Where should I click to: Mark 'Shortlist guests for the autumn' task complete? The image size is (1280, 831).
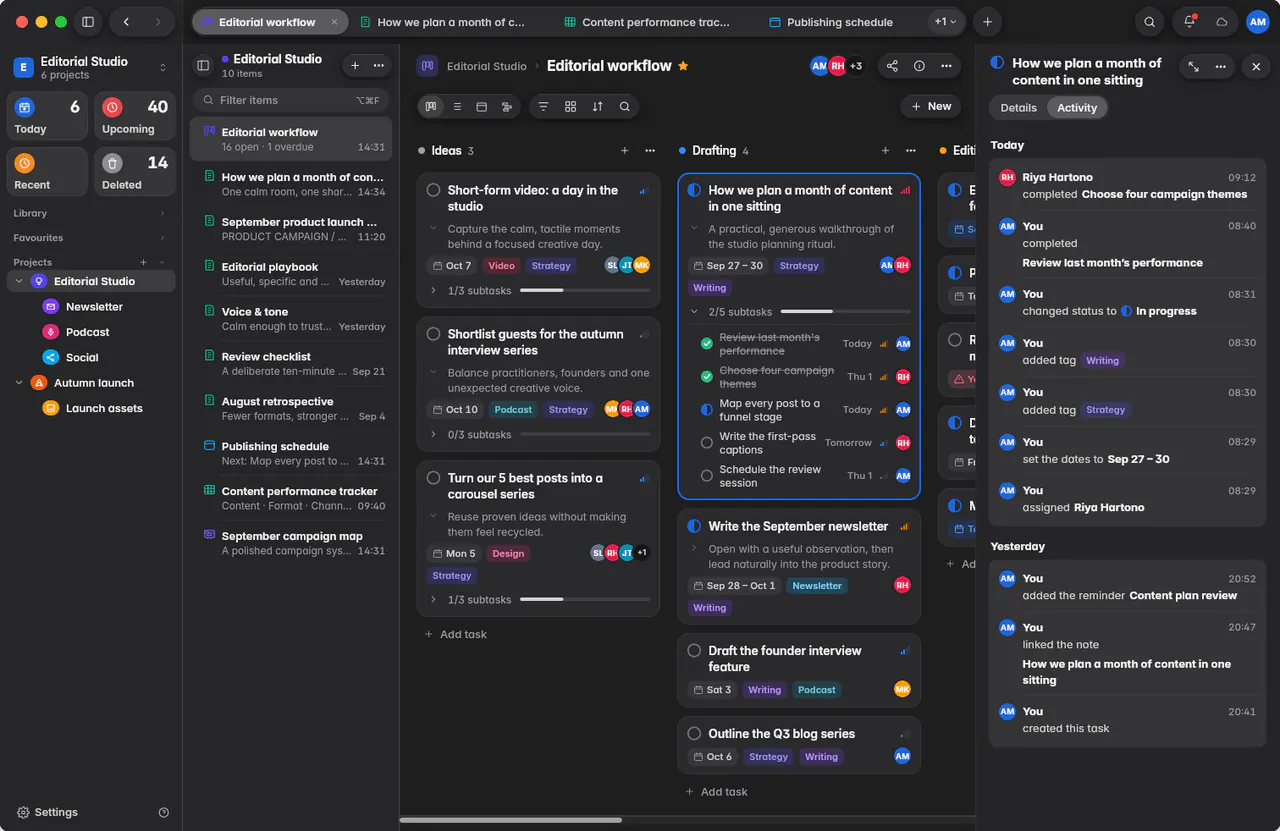click(433, 334)
